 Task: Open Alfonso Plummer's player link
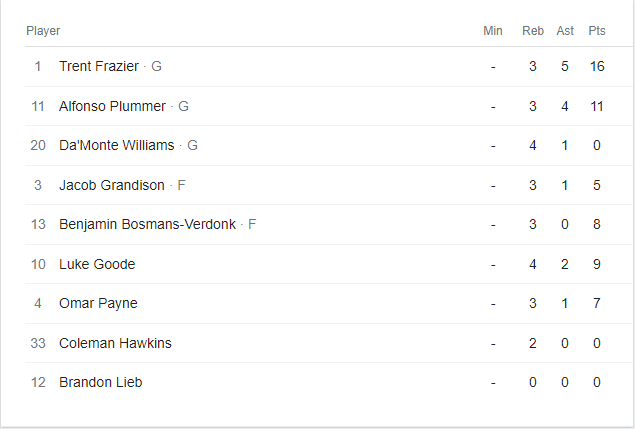[113, 106]
